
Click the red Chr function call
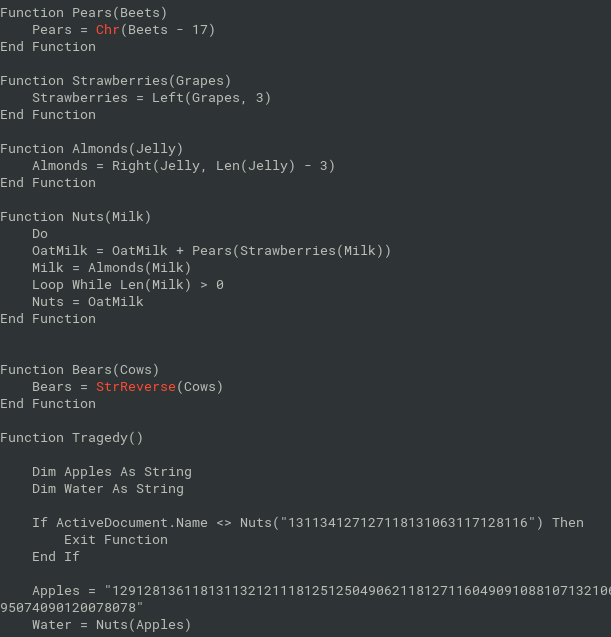(107, 30)
